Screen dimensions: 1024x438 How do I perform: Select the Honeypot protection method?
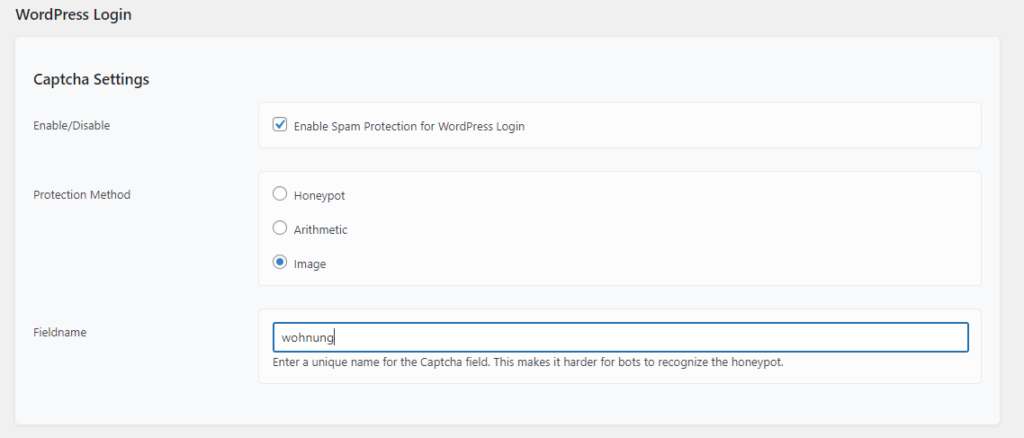coord(280,194)
